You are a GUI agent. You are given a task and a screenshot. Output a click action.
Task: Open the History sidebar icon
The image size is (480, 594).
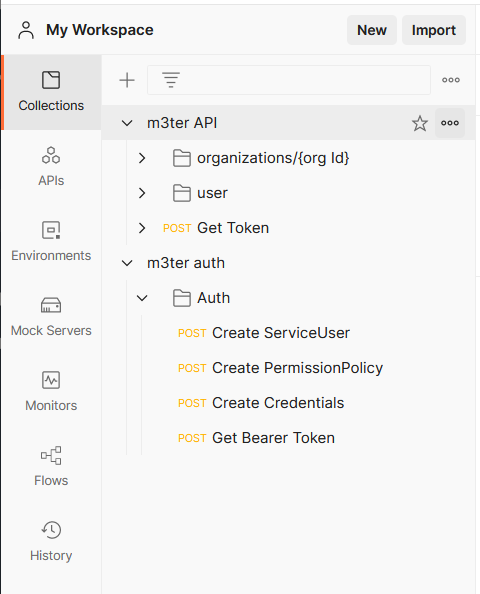click(x=51, y=542)
